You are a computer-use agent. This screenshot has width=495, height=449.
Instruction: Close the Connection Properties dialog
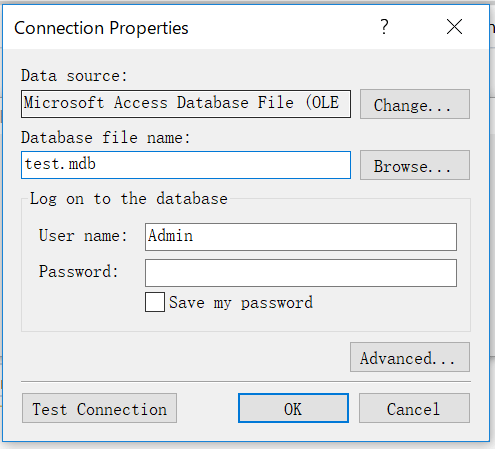pyautogui.click(x=454, y=27)
